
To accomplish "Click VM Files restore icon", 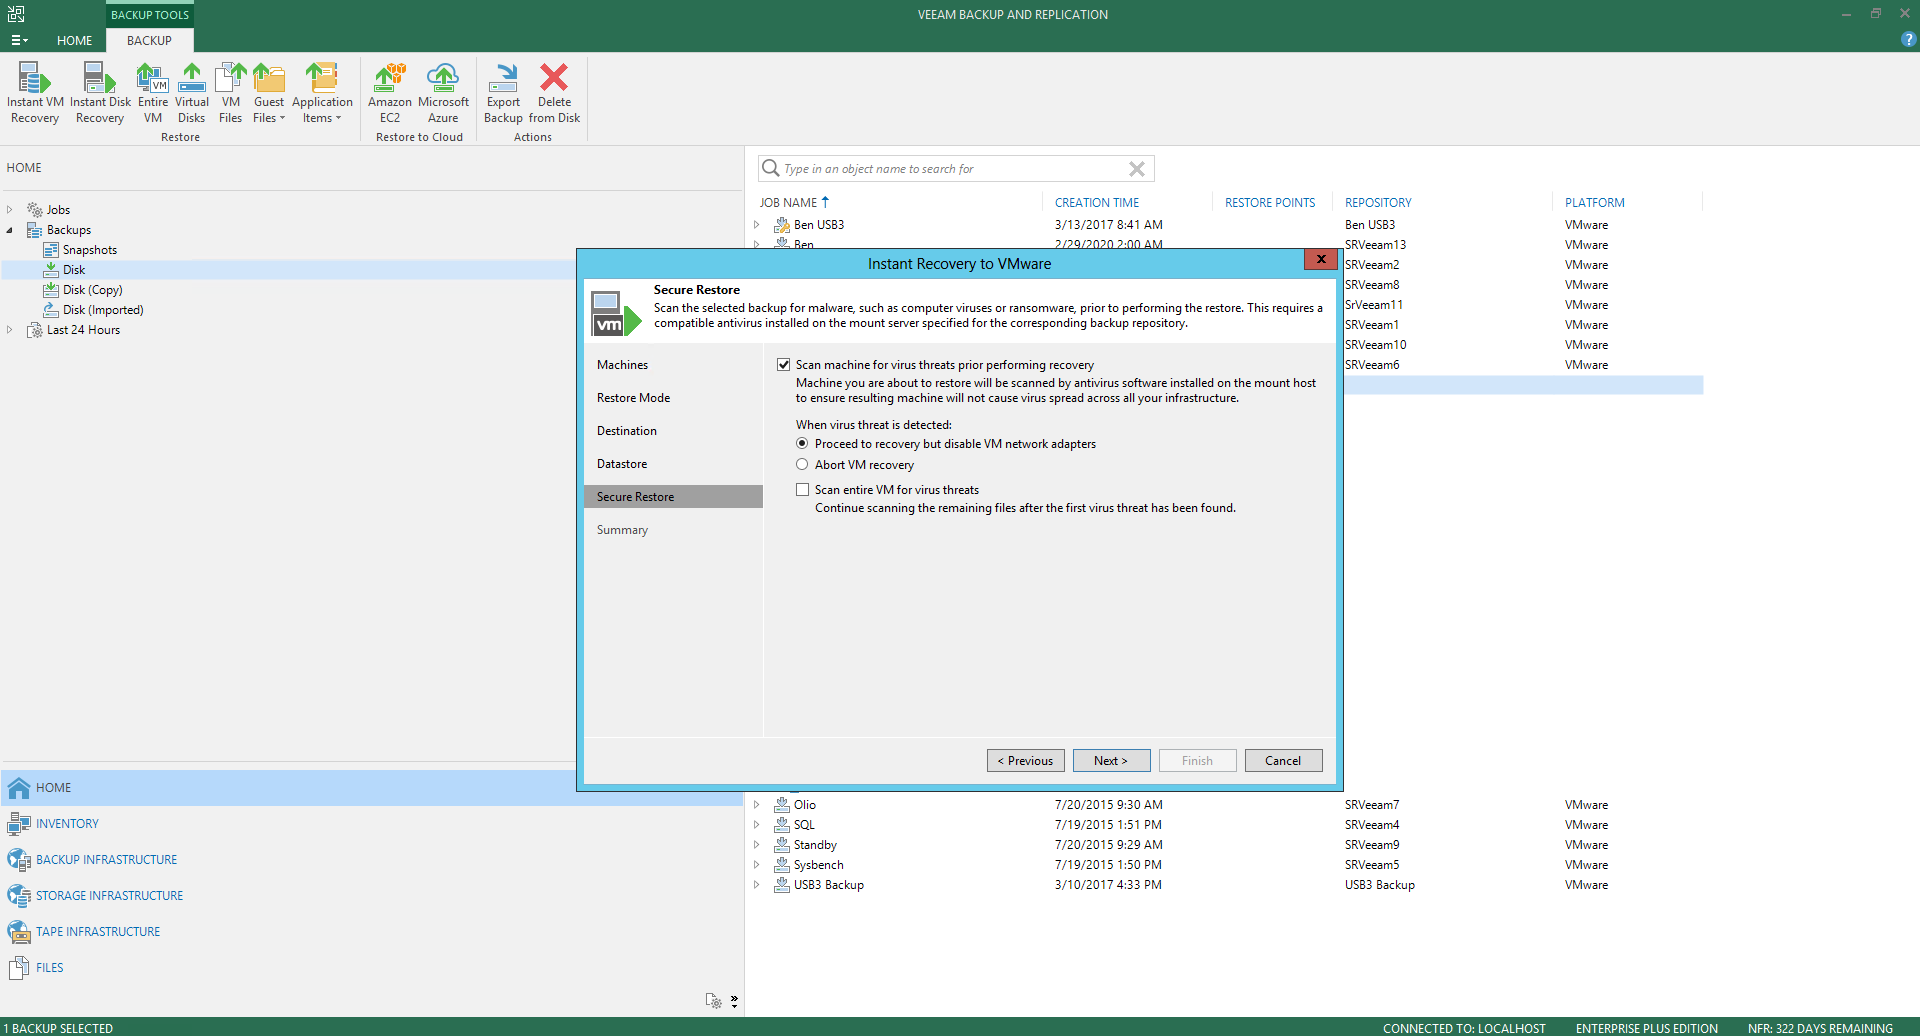I will click(231, 92).
